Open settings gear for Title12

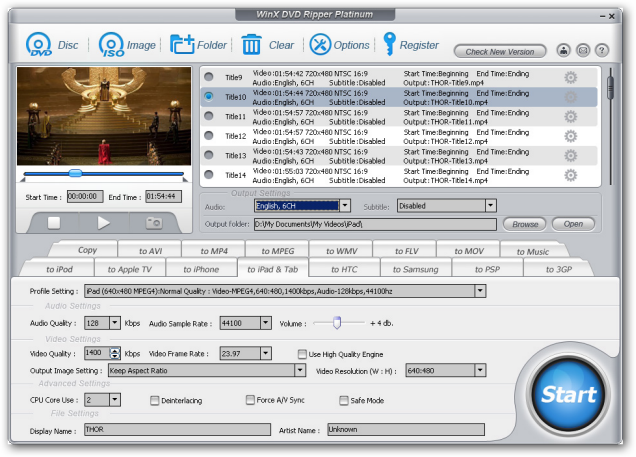coord(571,136)
